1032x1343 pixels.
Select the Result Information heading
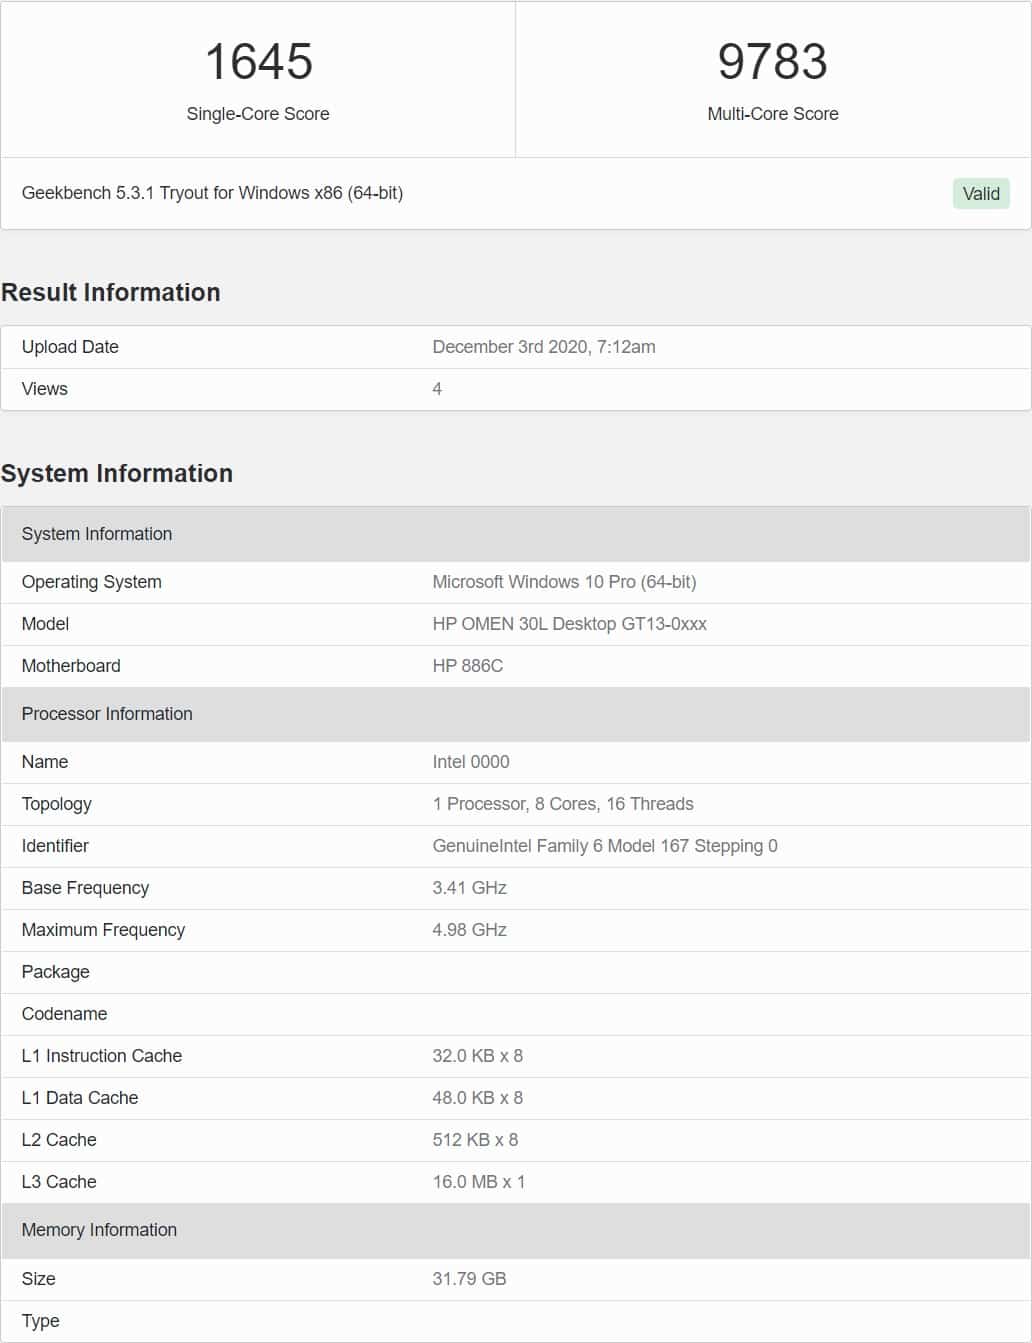tap(111, 292)
